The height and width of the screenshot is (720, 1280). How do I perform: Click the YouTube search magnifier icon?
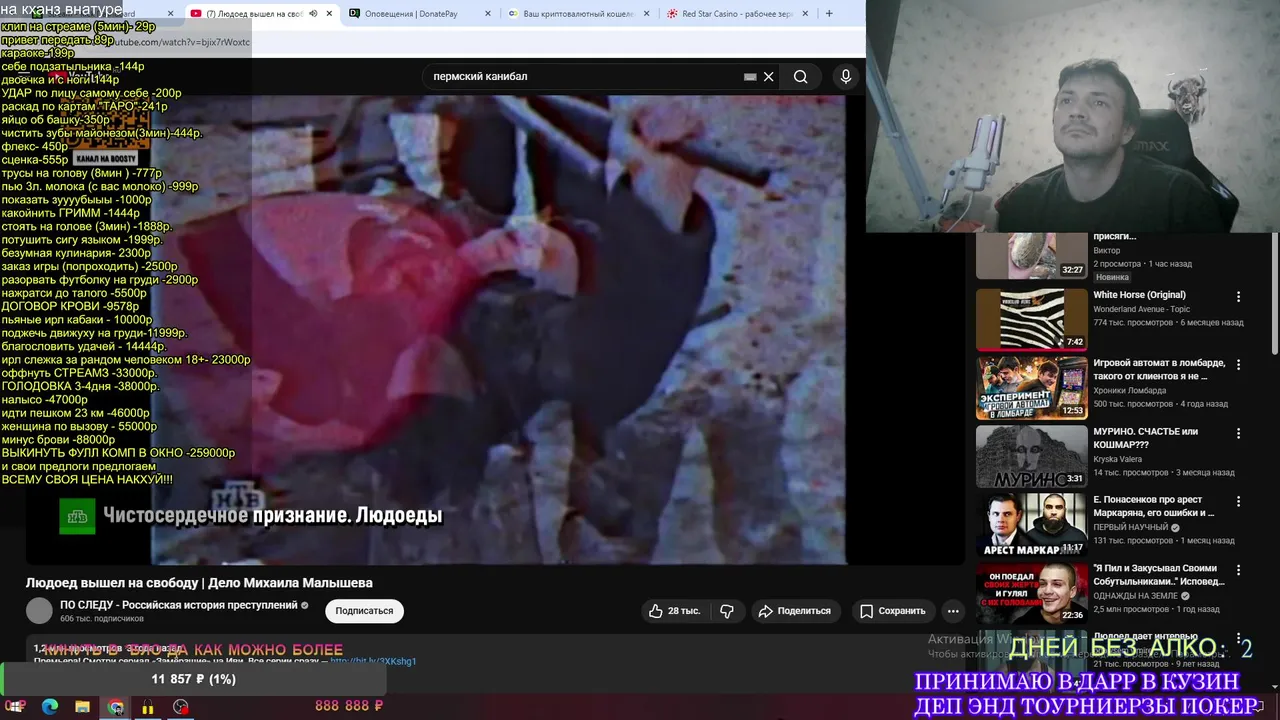(800, 77)
